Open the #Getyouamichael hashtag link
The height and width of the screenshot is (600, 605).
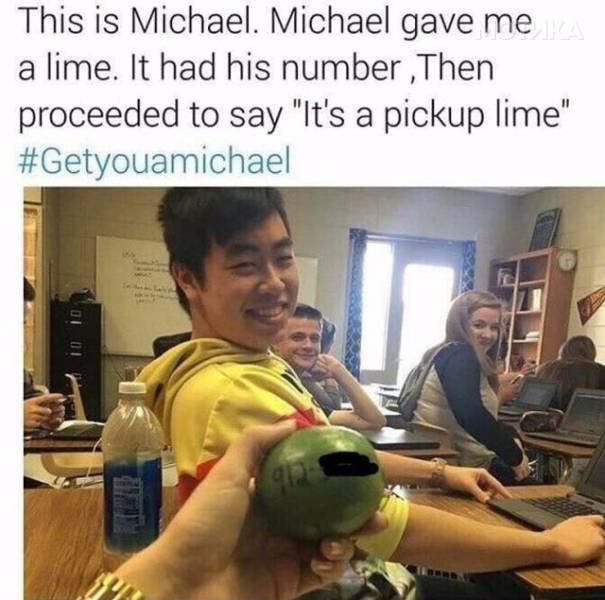(x=154, y=161)
